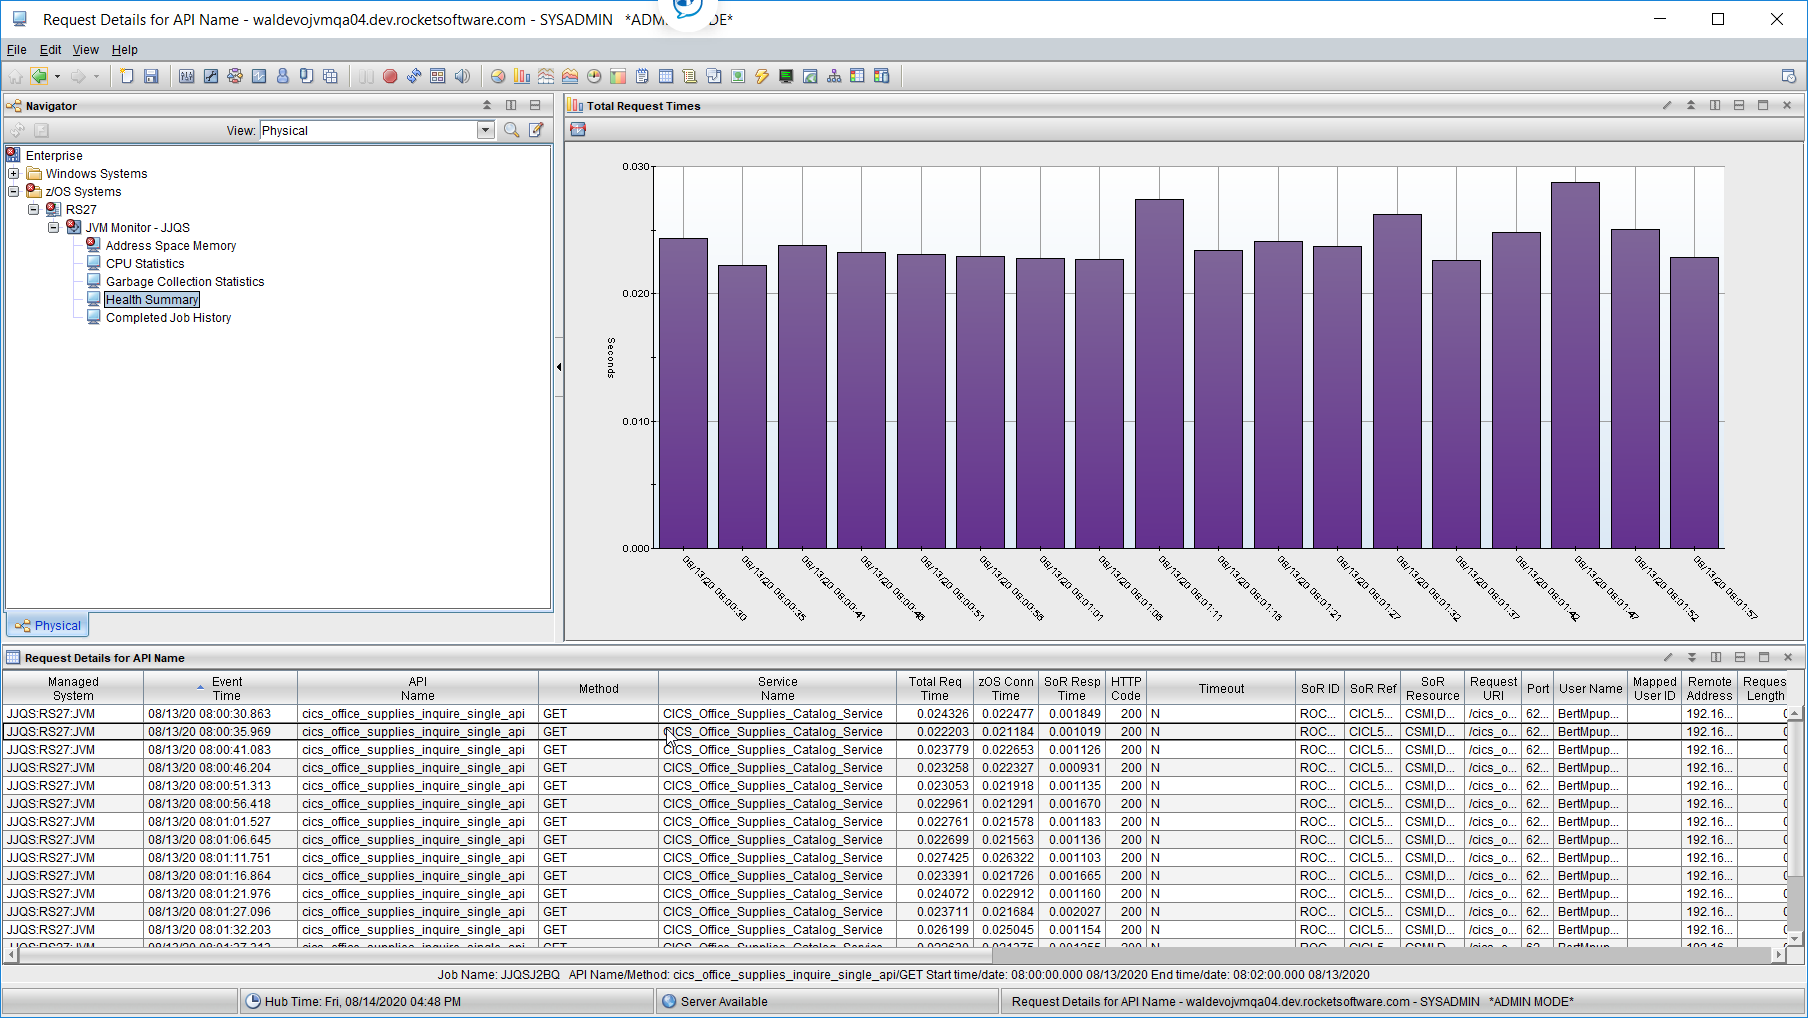The image size is (1808, 1018).
Task: Select the Bar Chart view tool
Action: [521, 75]
